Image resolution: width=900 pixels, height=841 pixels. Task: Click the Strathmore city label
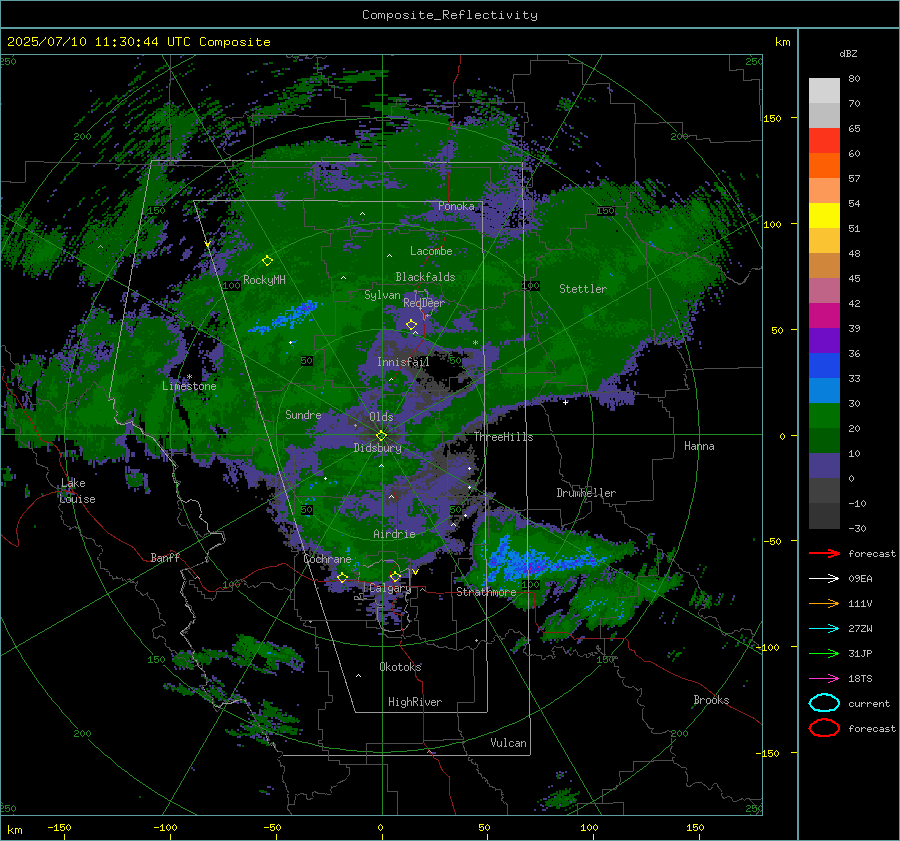(486, 592)
